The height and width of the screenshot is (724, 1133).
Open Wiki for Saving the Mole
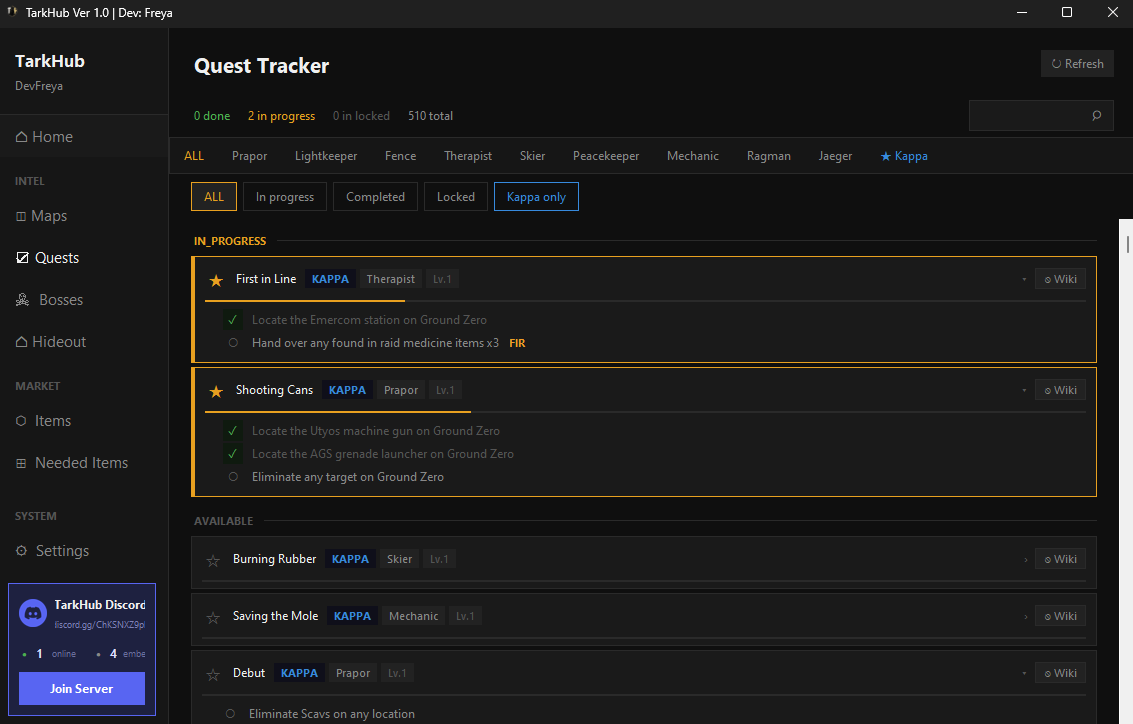[x=1060, y=616]
